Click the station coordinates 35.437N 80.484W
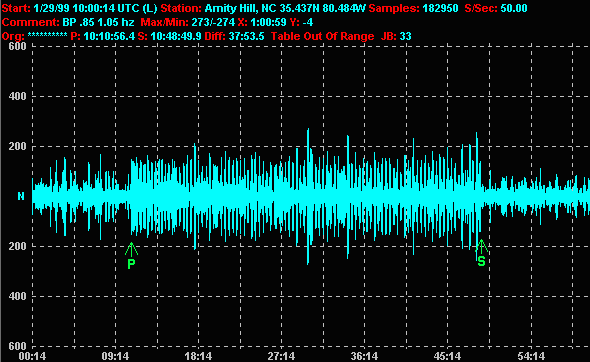590x362 pixels. coord(322,8)
